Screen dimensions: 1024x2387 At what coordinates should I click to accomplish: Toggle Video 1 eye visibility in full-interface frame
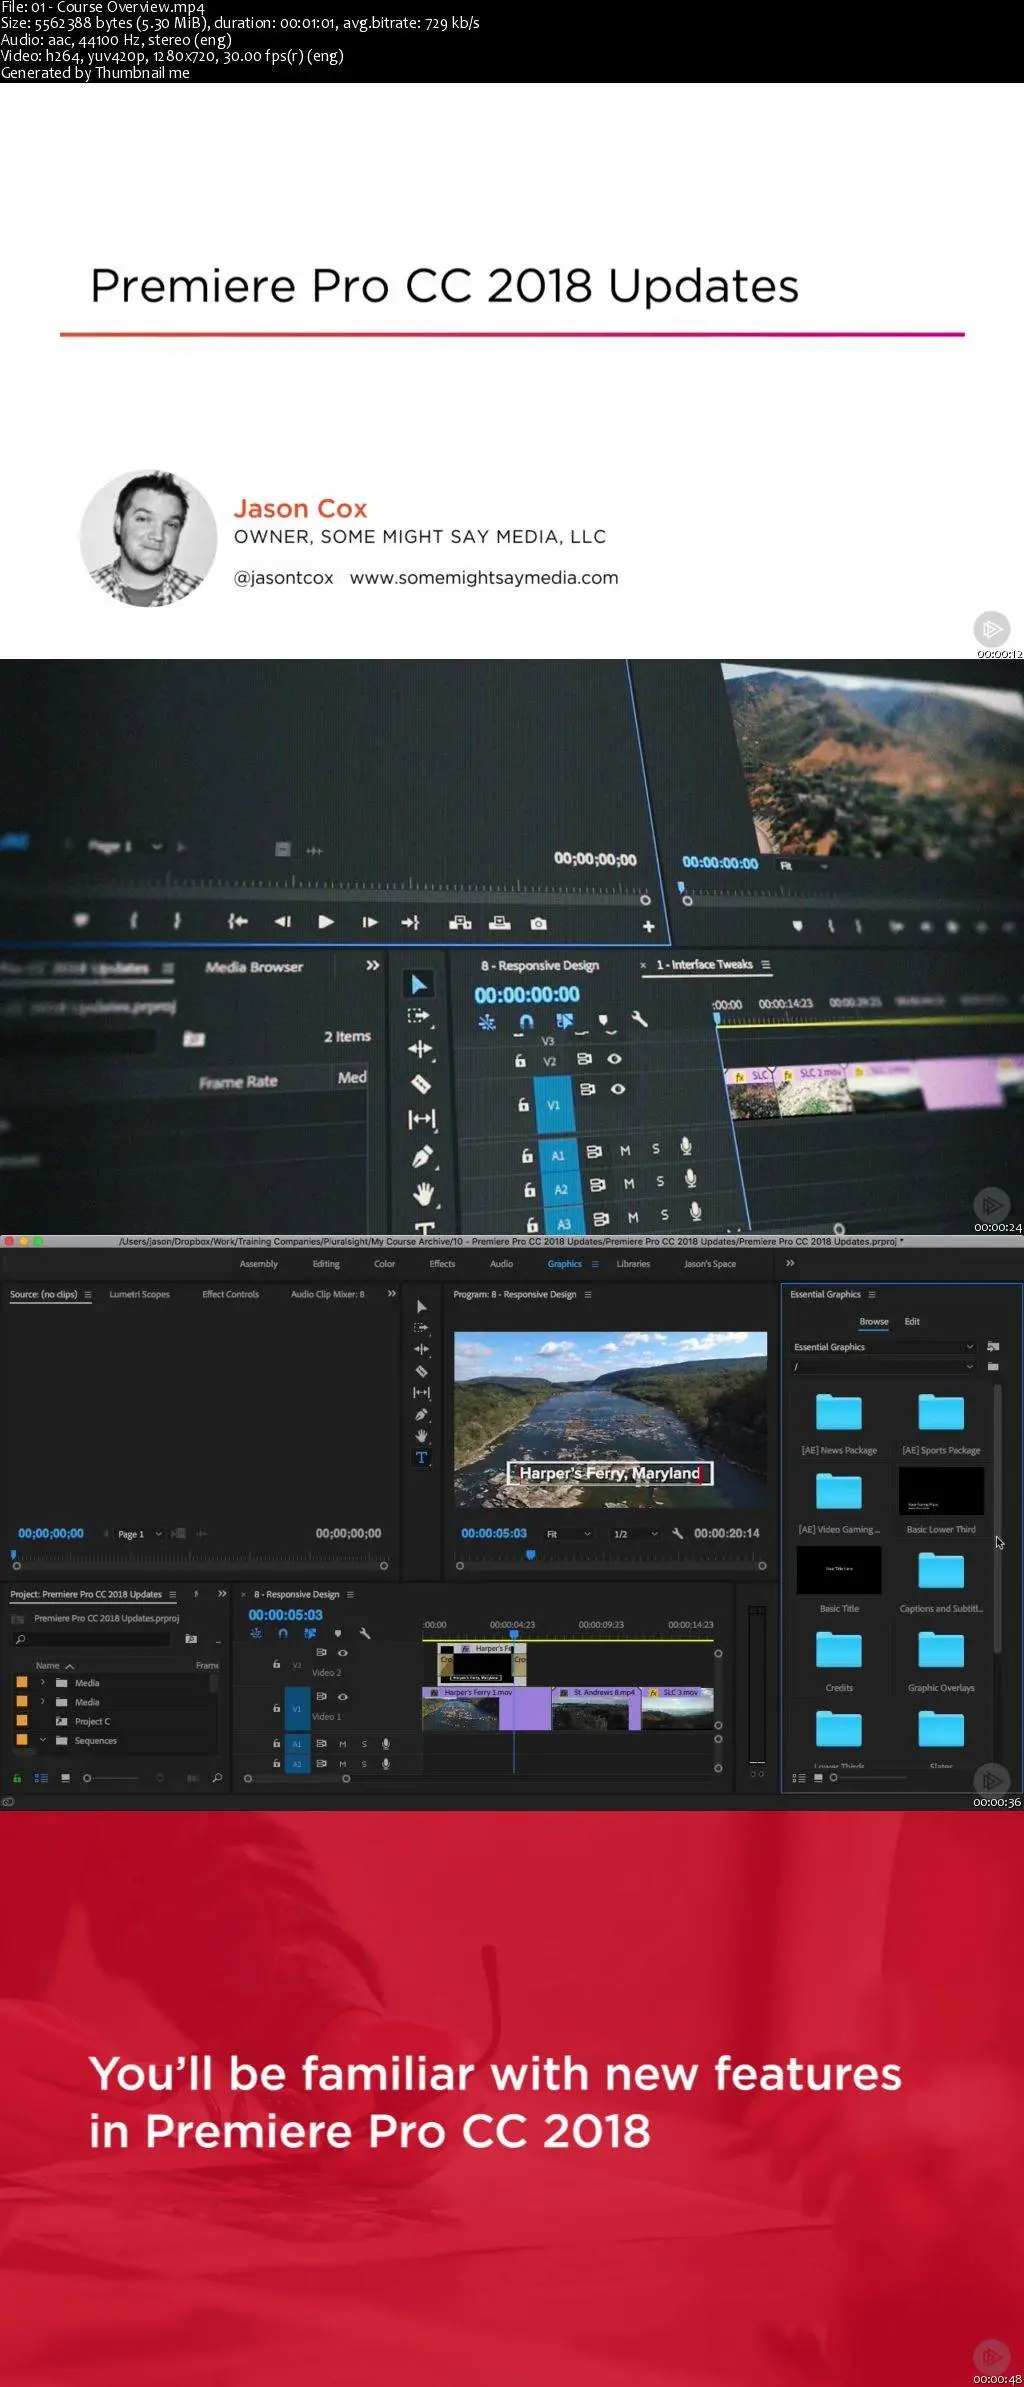point(343,1697)
